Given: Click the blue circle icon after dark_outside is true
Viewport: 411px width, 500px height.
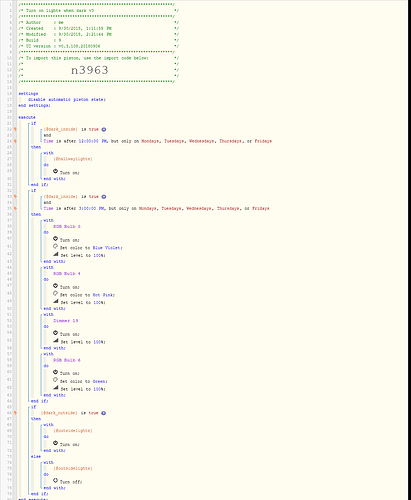Looking at the screenshot, I should click(104, 413).
